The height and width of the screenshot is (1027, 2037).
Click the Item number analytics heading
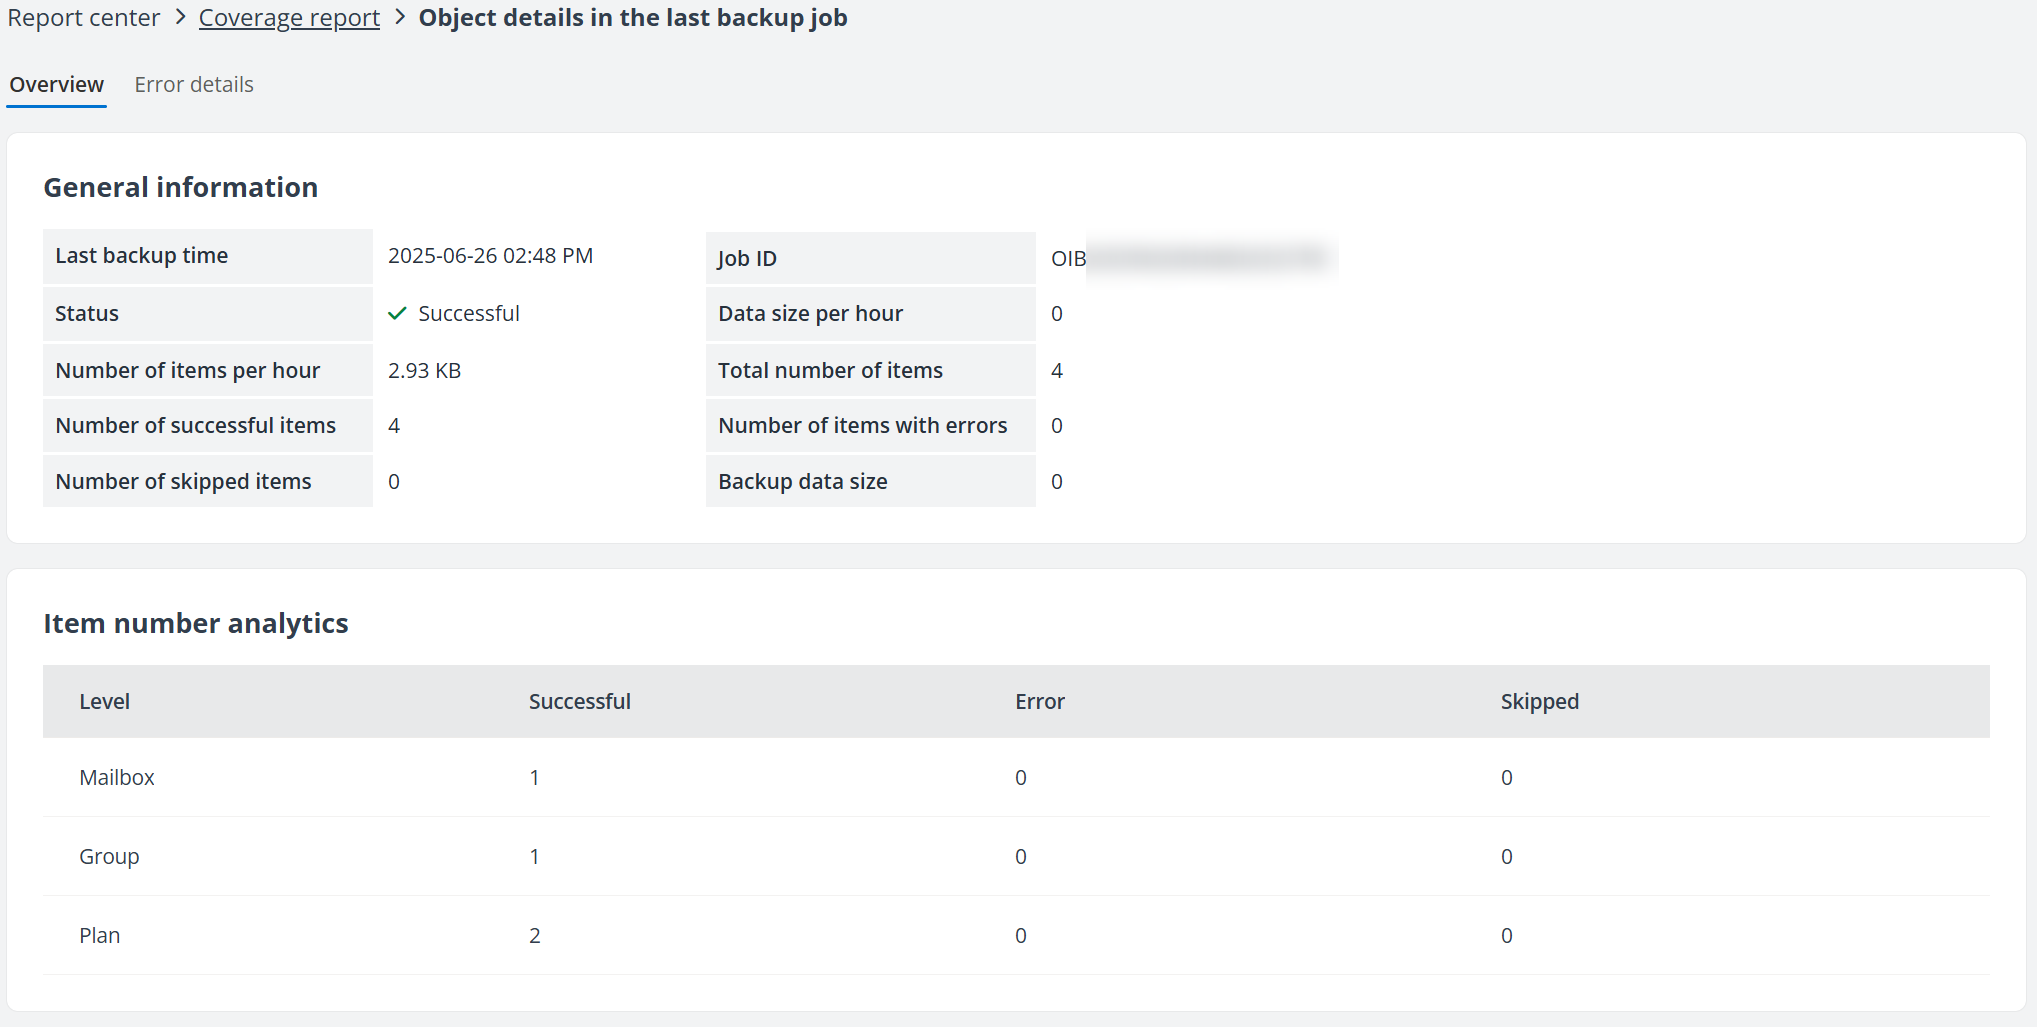[x=195, y=623]
